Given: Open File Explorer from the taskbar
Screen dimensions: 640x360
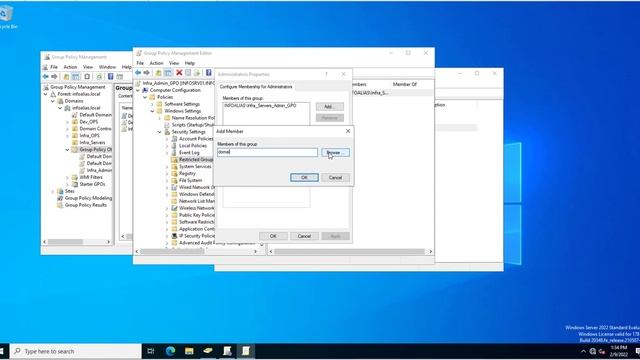Looking at the screenshot, I should [189, 351].
